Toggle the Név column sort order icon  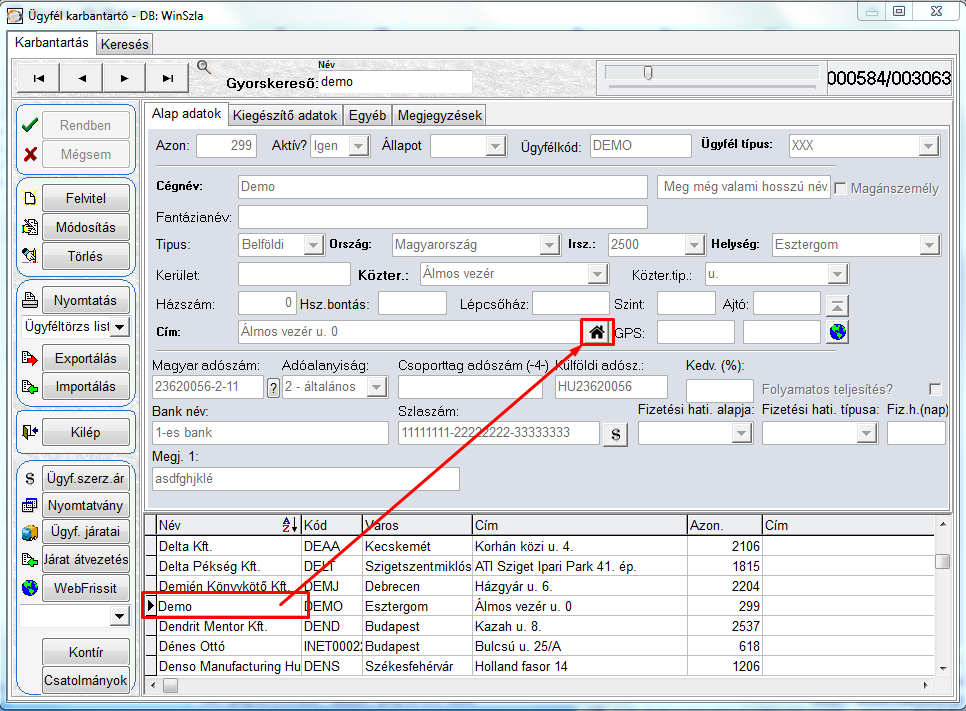point(290,525)
